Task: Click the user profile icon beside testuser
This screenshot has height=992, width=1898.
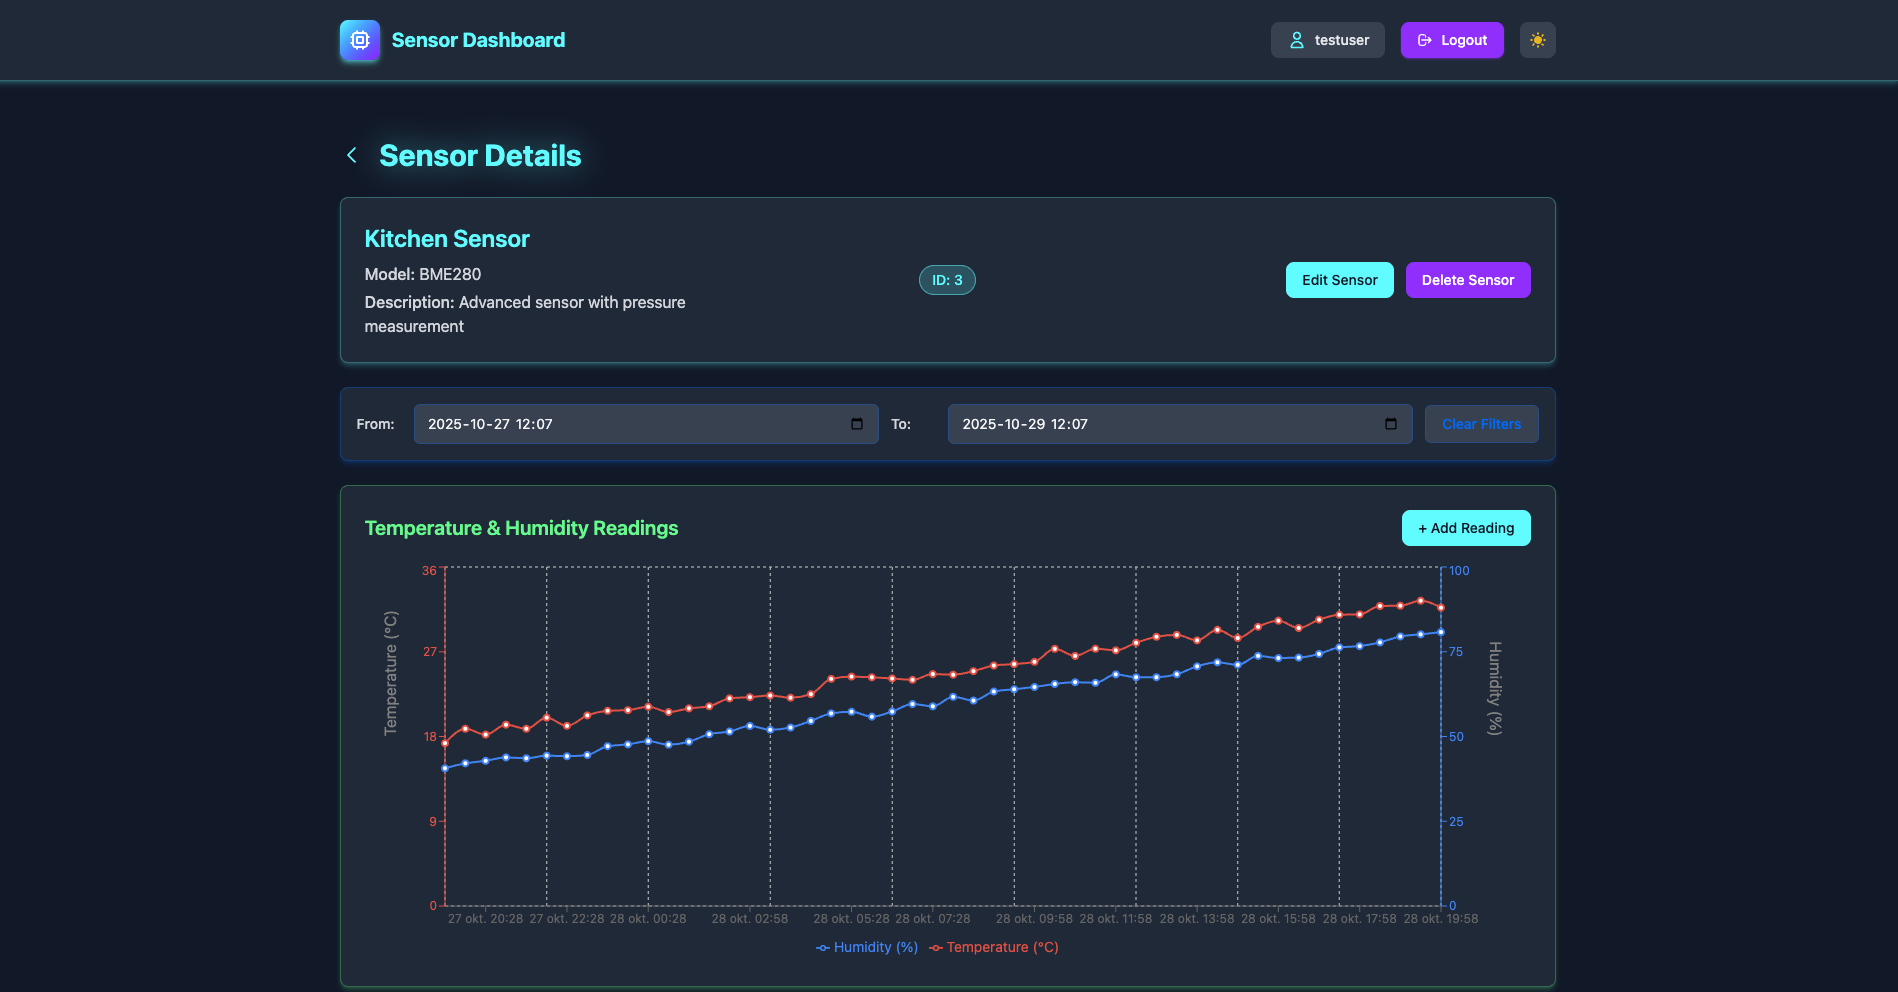Action: point(1296,40)
